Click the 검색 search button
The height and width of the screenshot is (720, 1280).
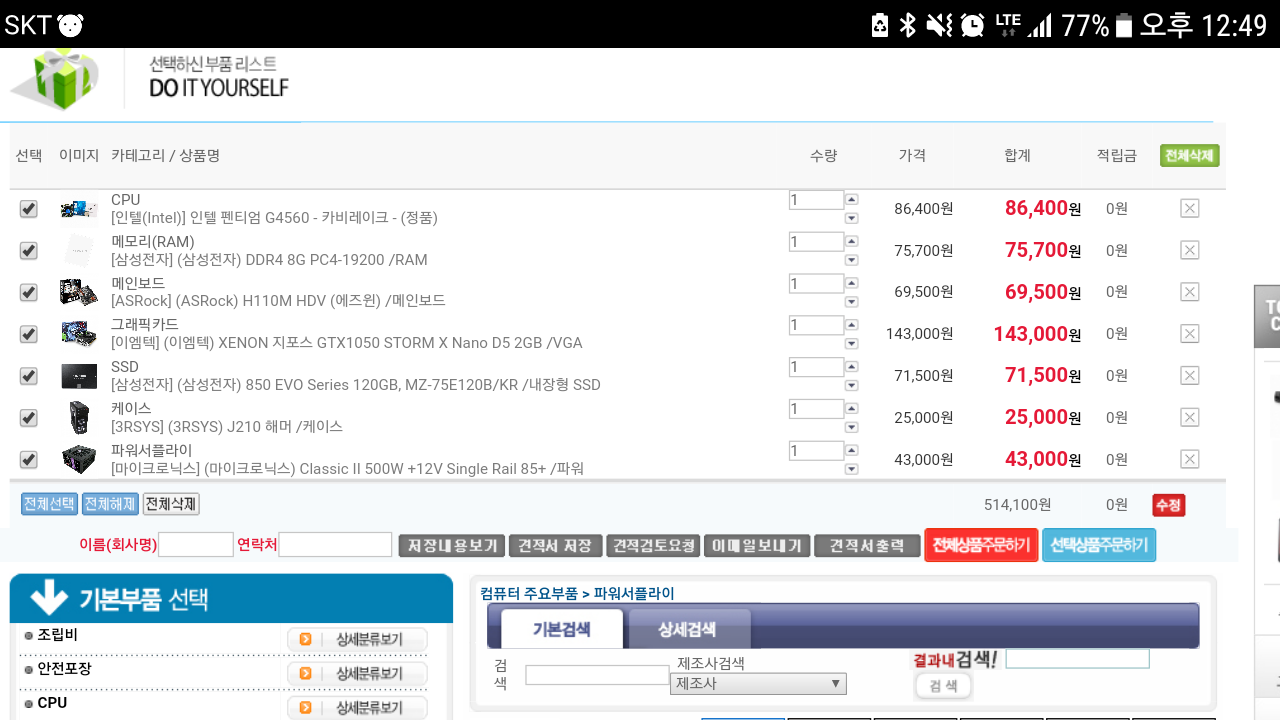tap(943, 686)
